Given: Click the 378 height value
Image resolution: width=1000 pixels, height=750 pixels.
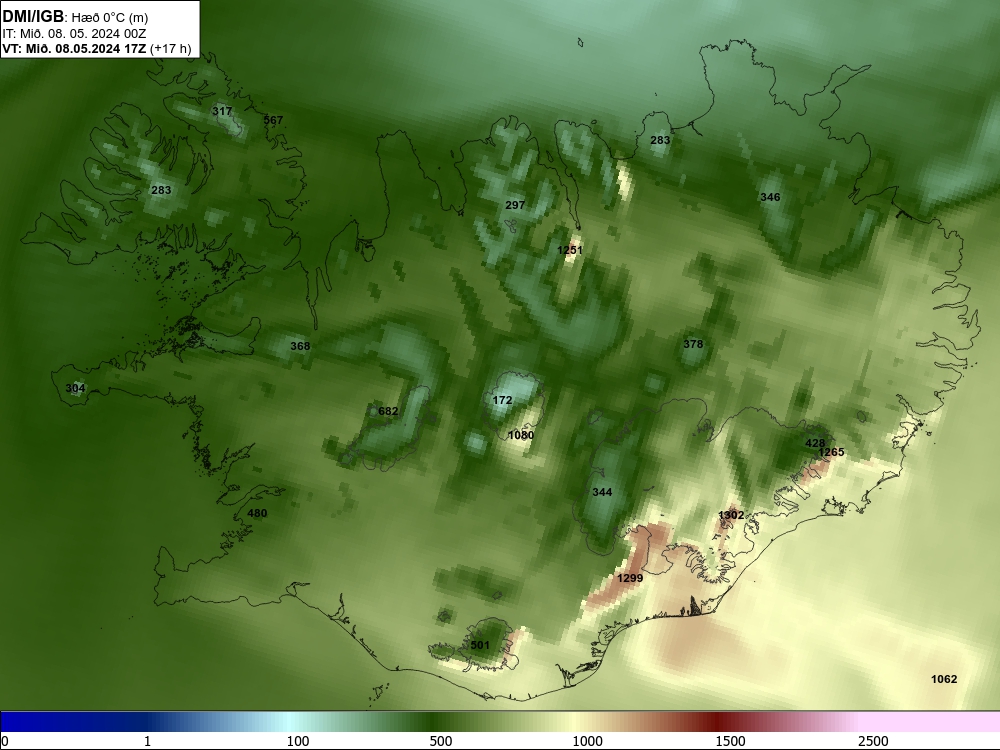Looking at the screenshot, I should (693, 344).
